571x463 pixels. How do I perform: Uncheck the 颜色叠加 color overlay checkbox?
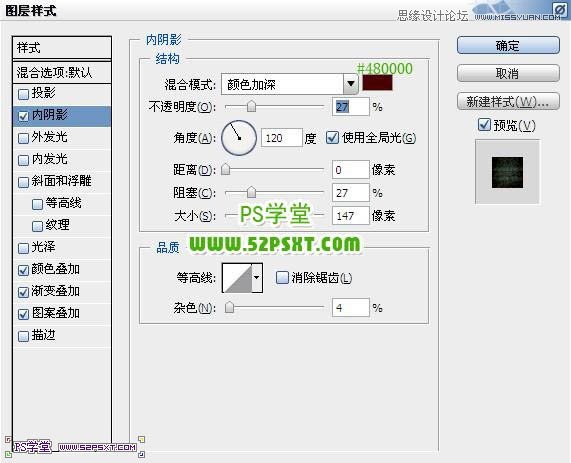[x=23, y=270]
